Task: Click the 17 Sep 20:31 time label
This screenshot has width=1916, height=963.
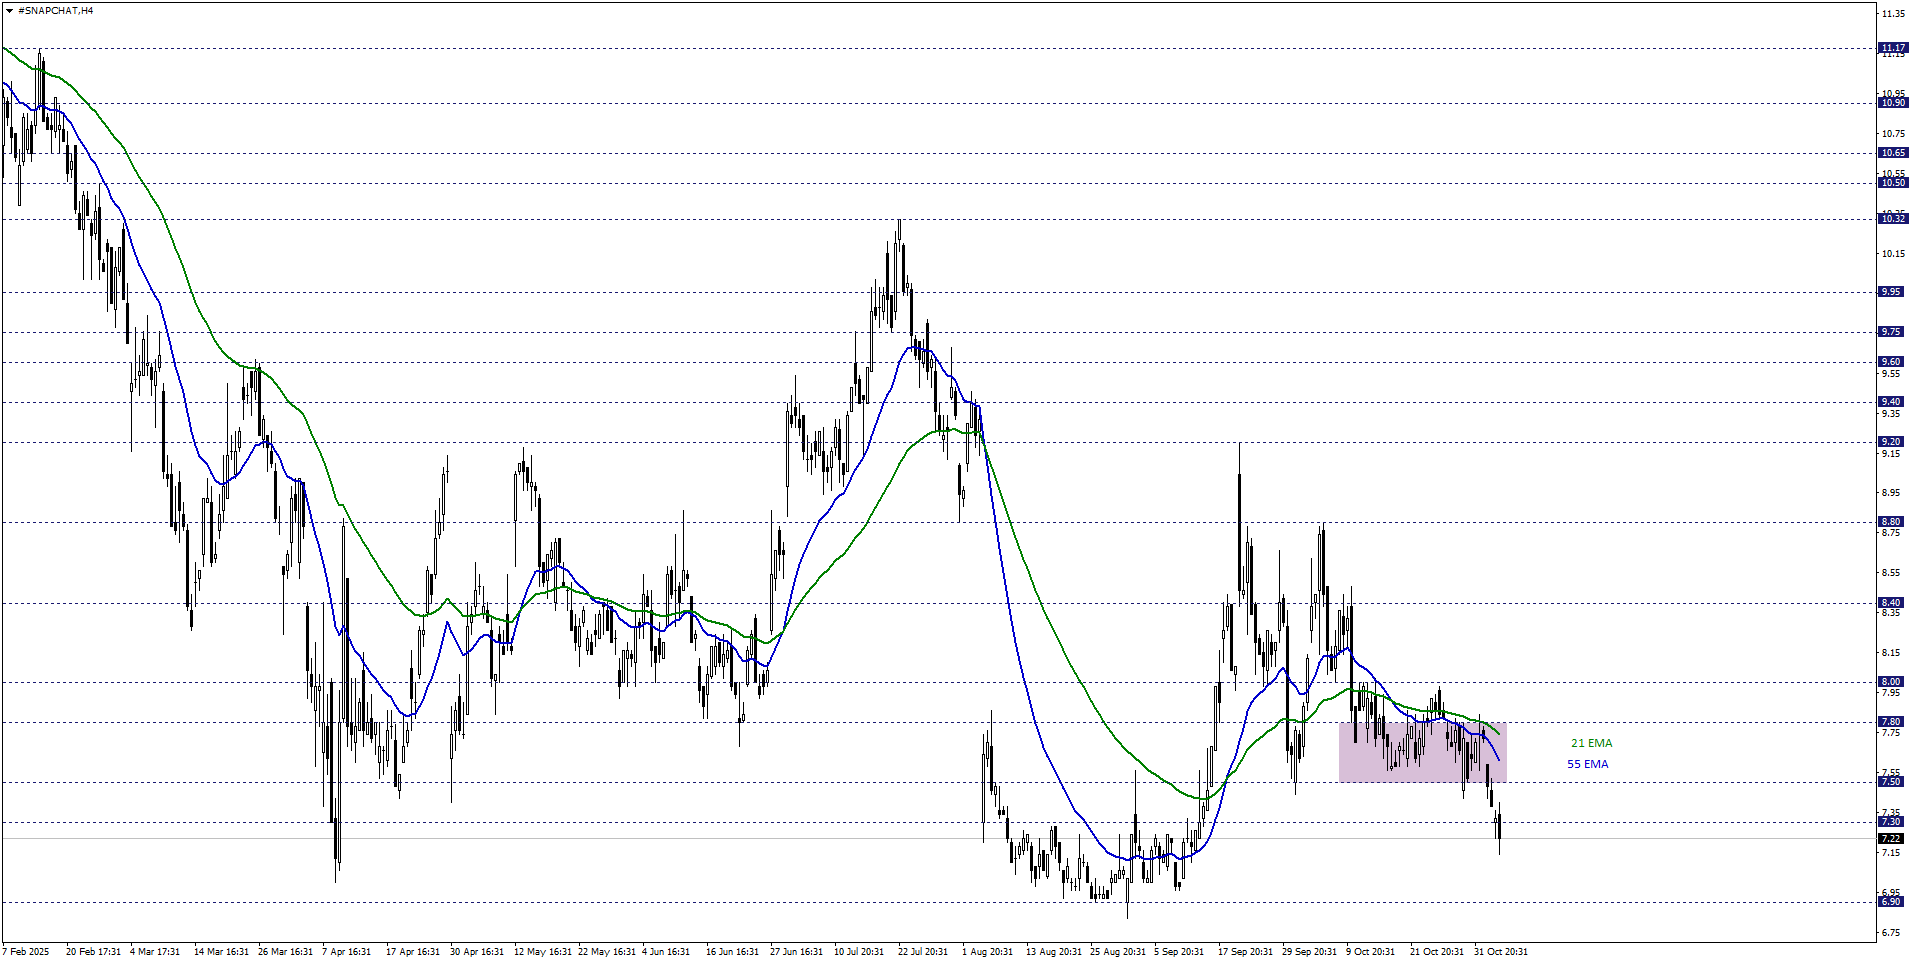Action: 1244,952
